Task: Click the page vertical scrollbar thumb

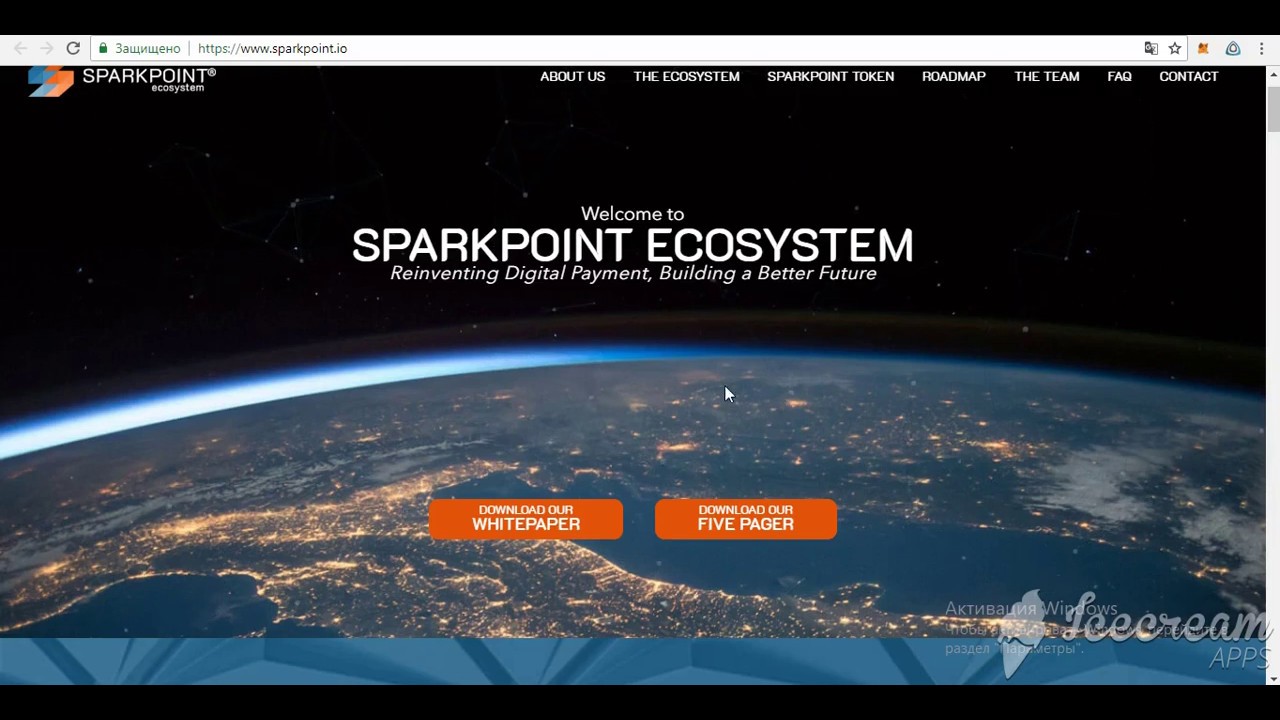Action: (x=1273, y=108)
